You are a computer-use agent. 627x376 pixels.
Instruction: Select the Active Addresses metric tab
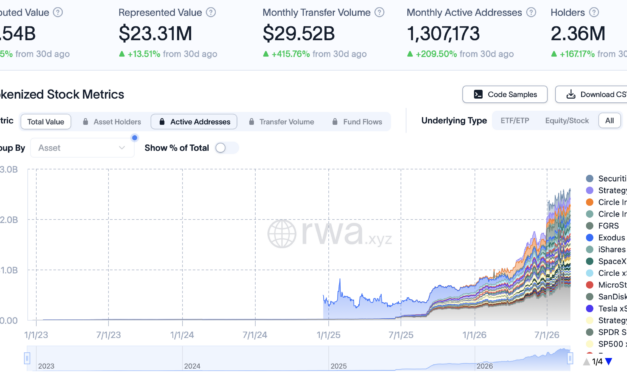pyautogui.click(x=194, y=122)
